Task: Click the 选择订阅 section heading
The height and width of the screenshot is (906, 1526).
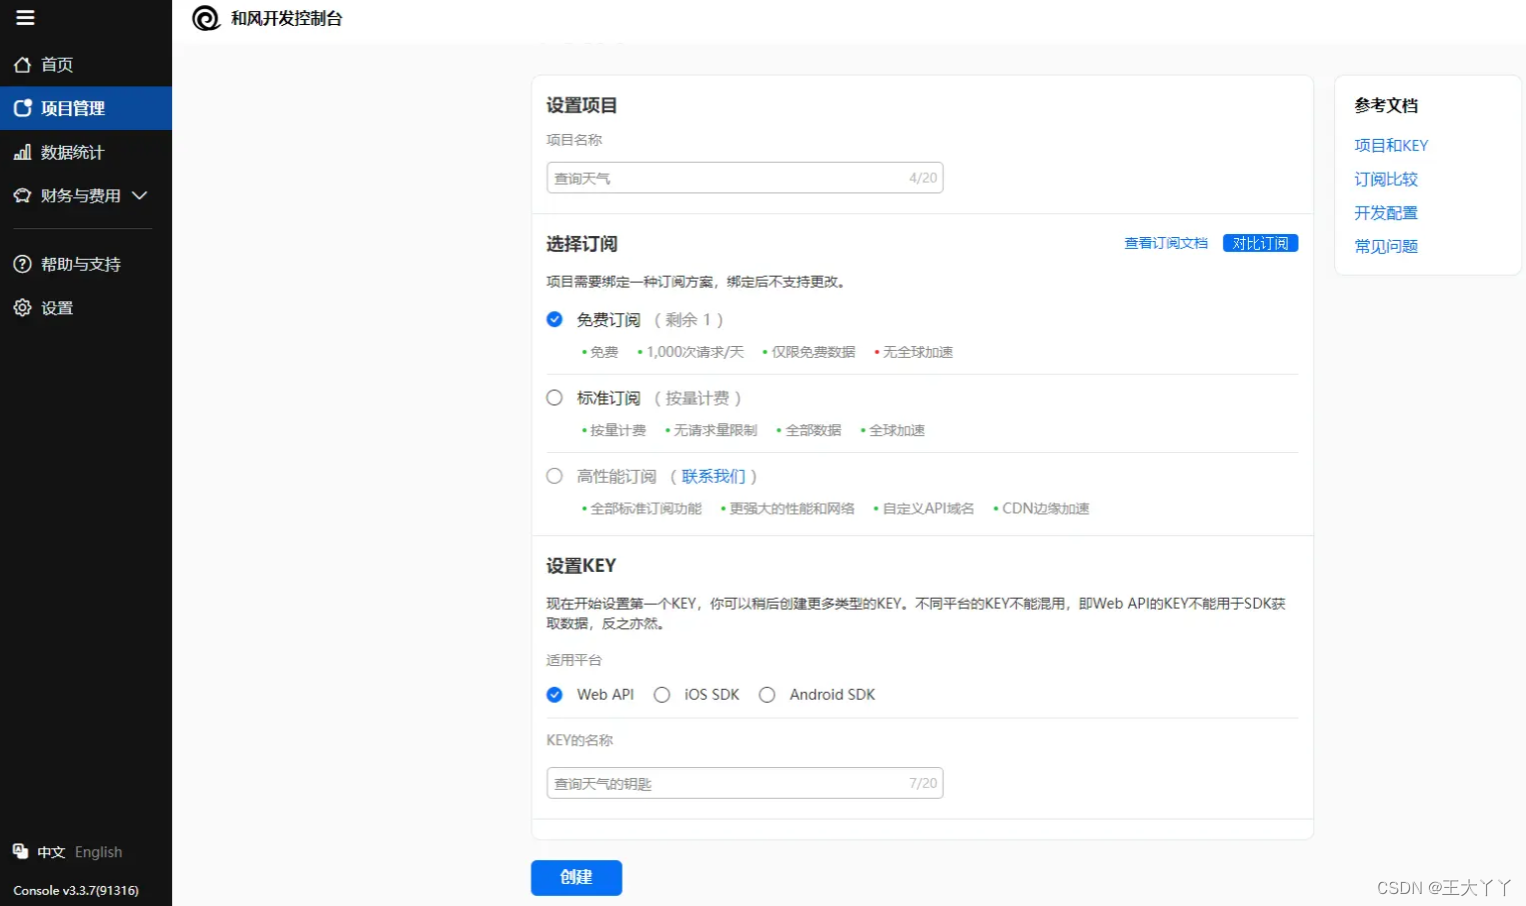Action: (x=582, y=244)
